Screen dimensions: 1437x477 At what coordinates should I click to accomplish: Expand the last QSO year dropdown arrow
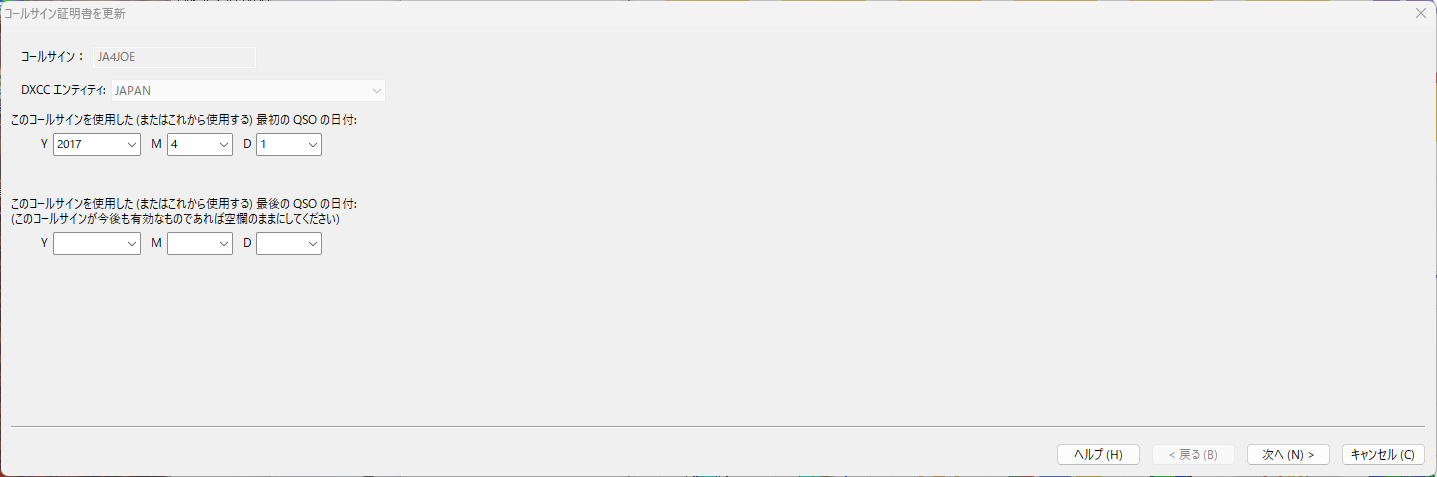[132, 244]
